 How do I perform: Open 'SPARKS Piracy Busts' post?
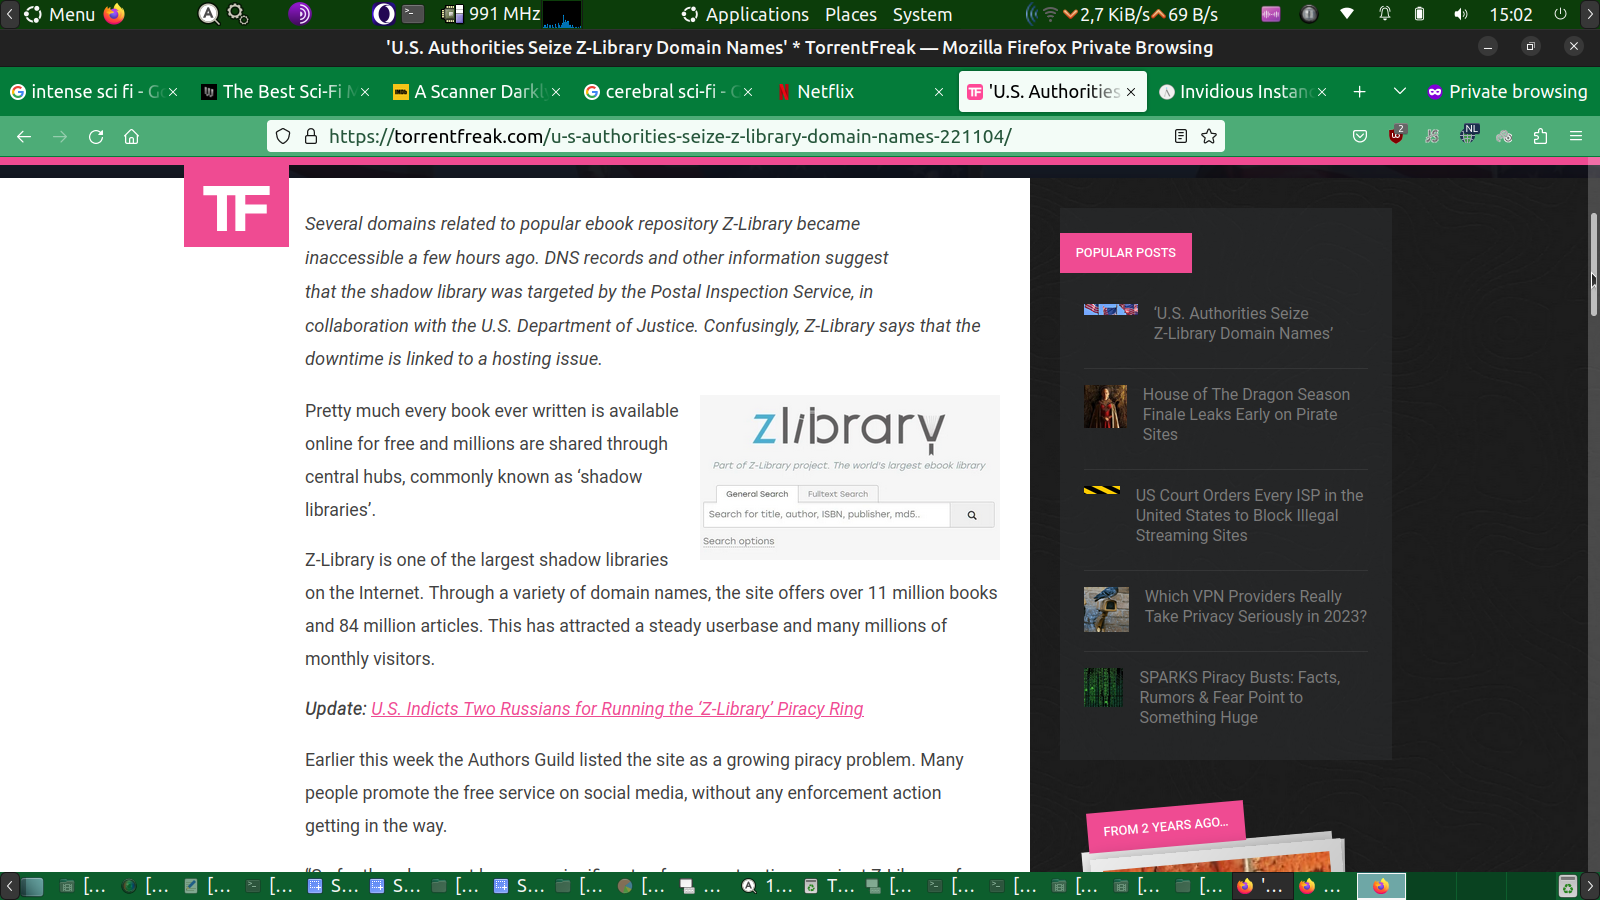point(1240,697)
